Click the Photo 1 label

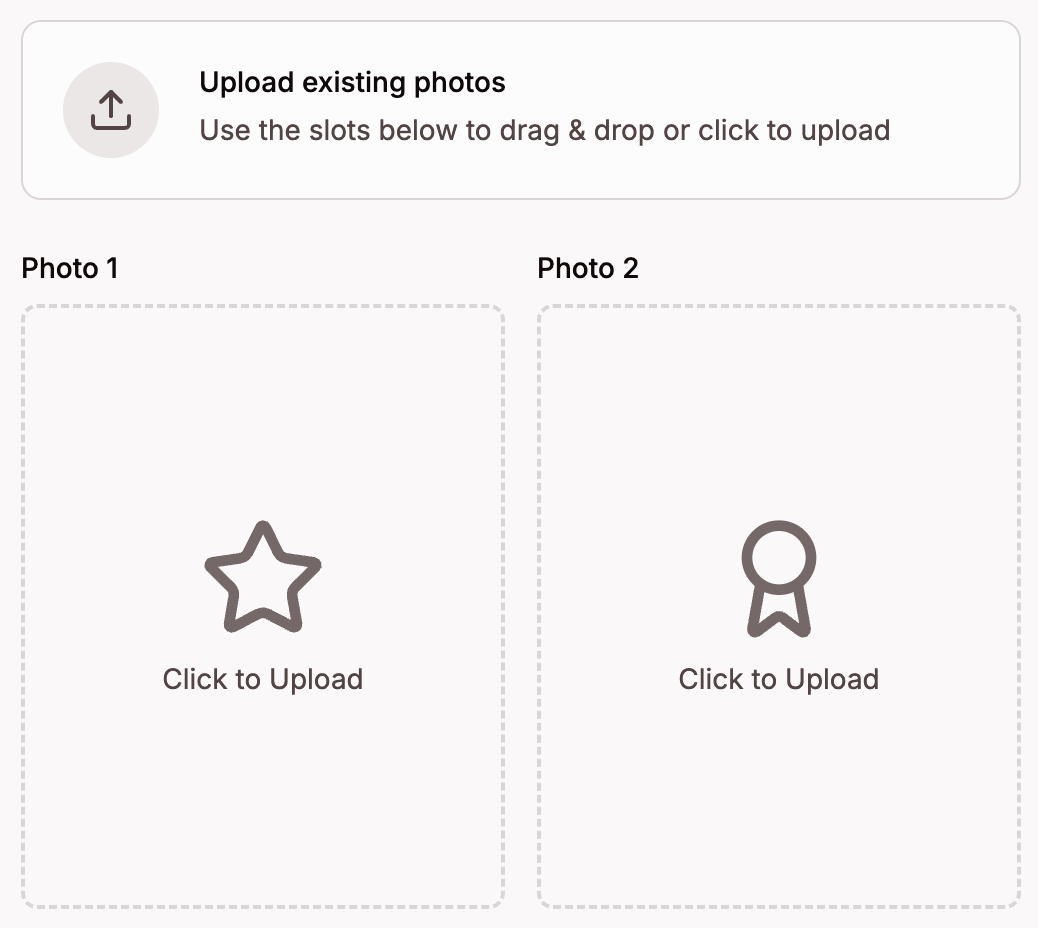(70, 268)
